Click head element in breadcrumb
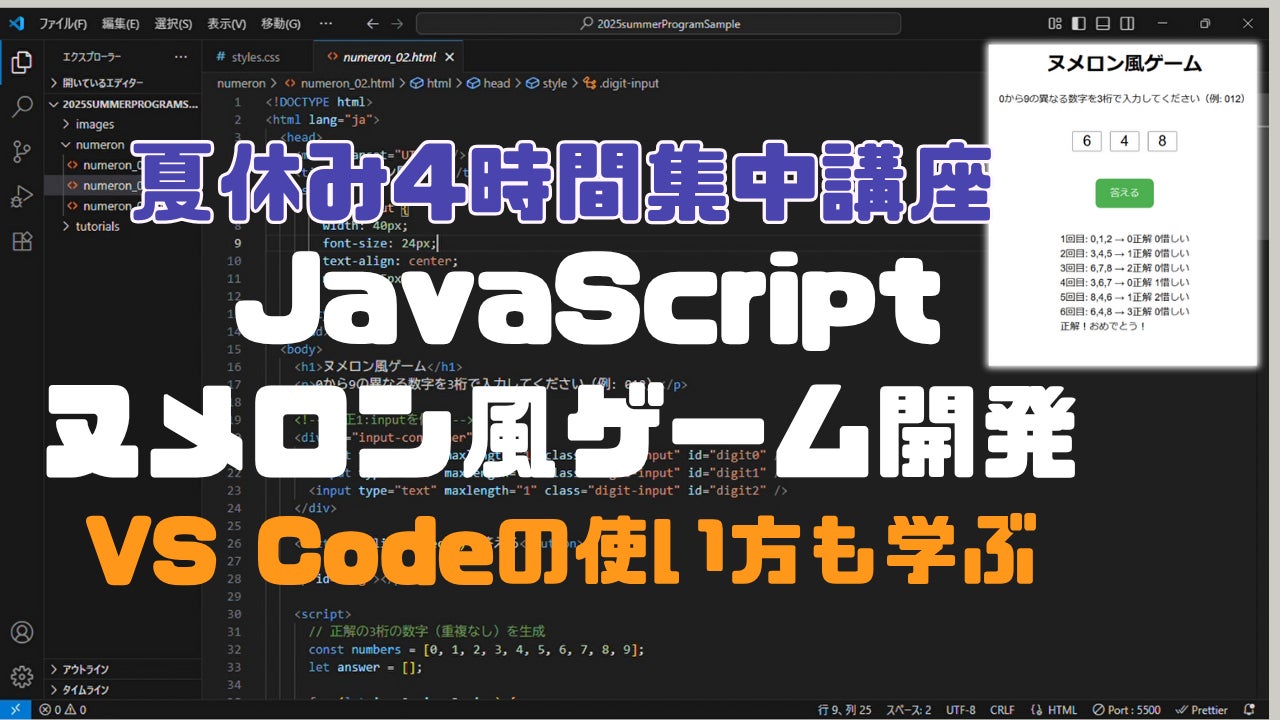 point(489,84)
